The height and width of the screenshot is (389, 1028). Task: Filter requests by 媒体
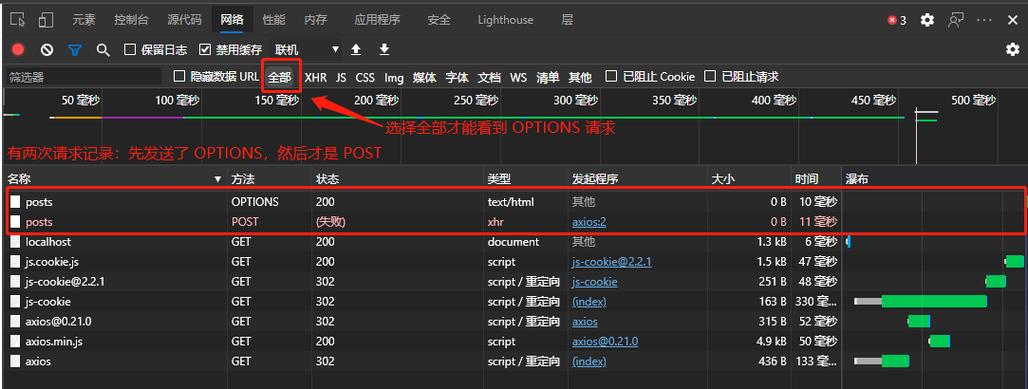tap(424, 77)
